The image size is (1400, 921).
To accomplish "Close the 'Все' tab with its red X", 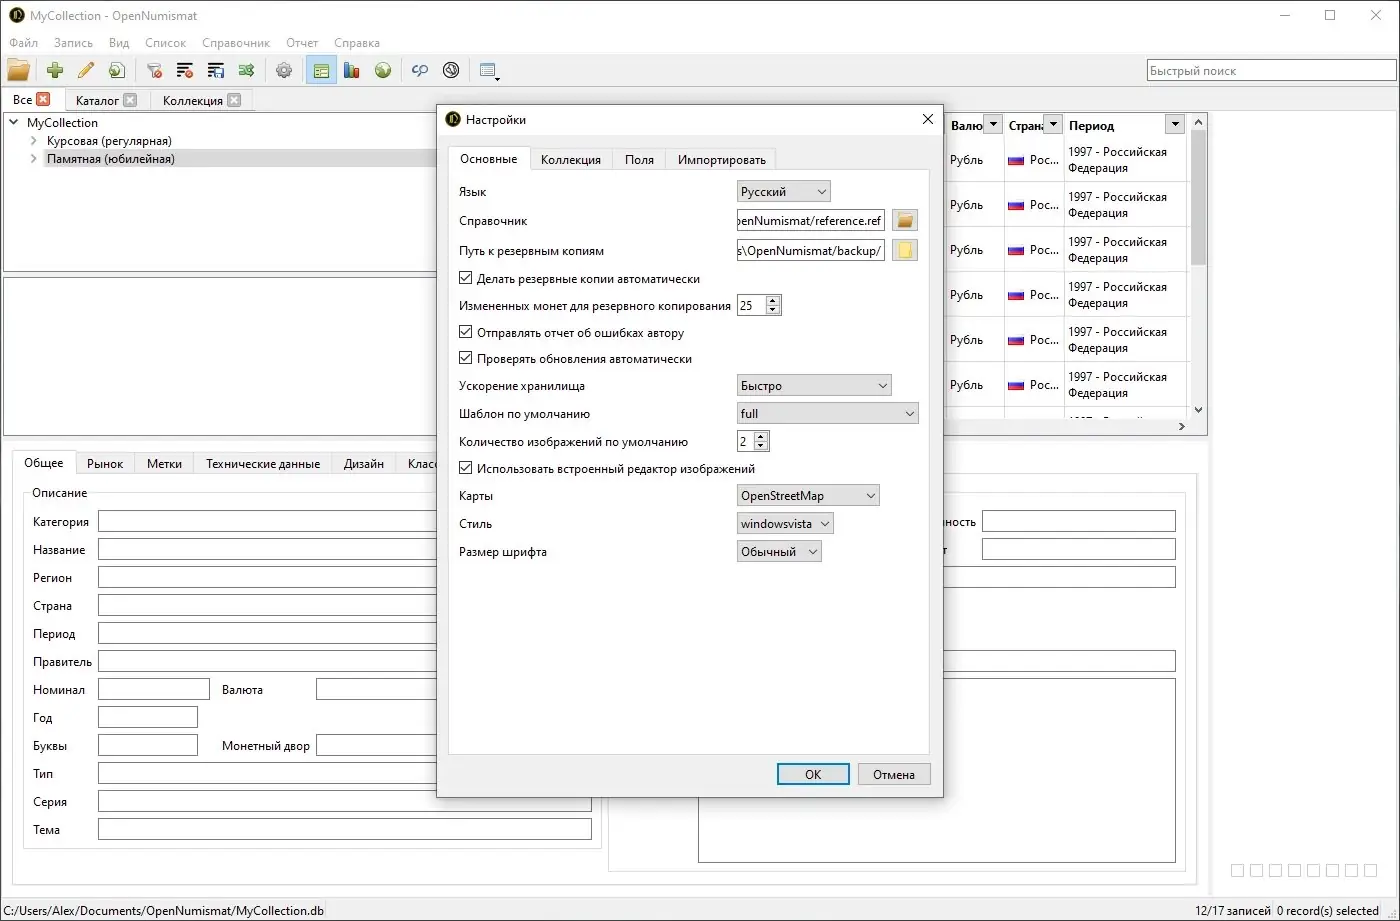I will (x=43, y=99).
